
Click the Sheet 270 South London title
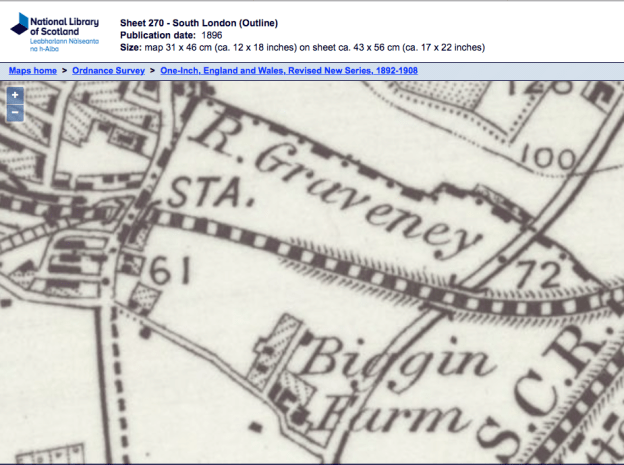(199, 21)
